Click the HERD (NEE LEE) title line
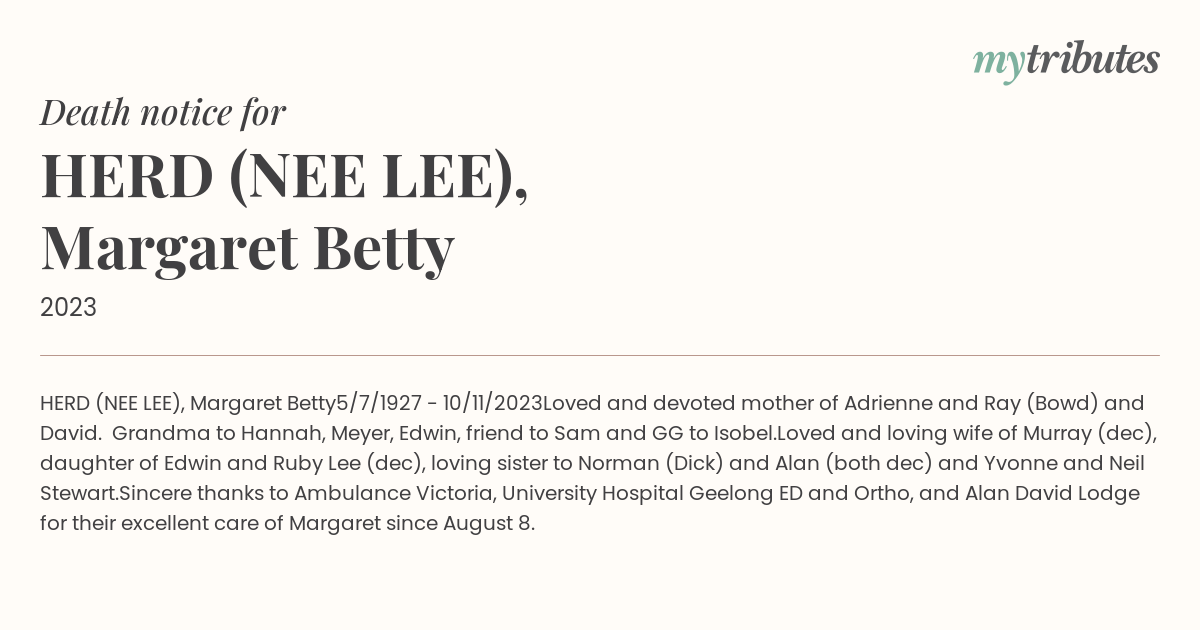 click(284, 177)
